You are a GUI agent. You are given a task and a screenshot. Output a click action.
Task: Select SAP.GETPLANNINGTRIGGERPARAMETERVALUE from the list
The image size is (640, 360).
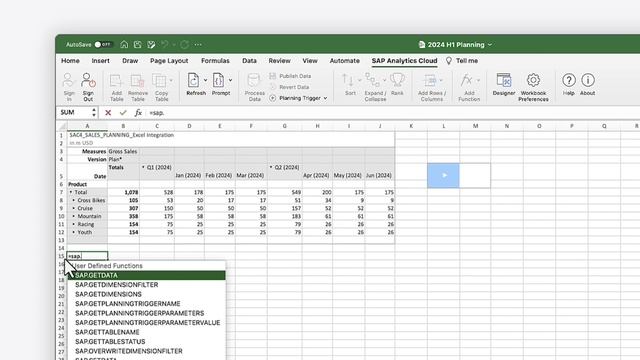coord(147,322)
